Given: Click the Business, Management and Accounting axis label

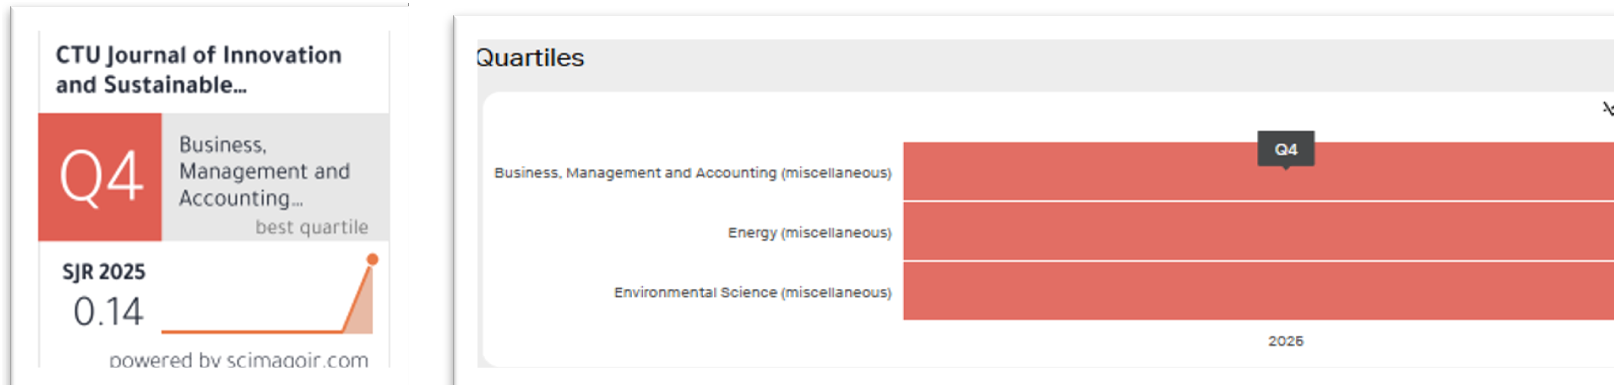Looking at the screenshot, I should click(x=693, y=173).
